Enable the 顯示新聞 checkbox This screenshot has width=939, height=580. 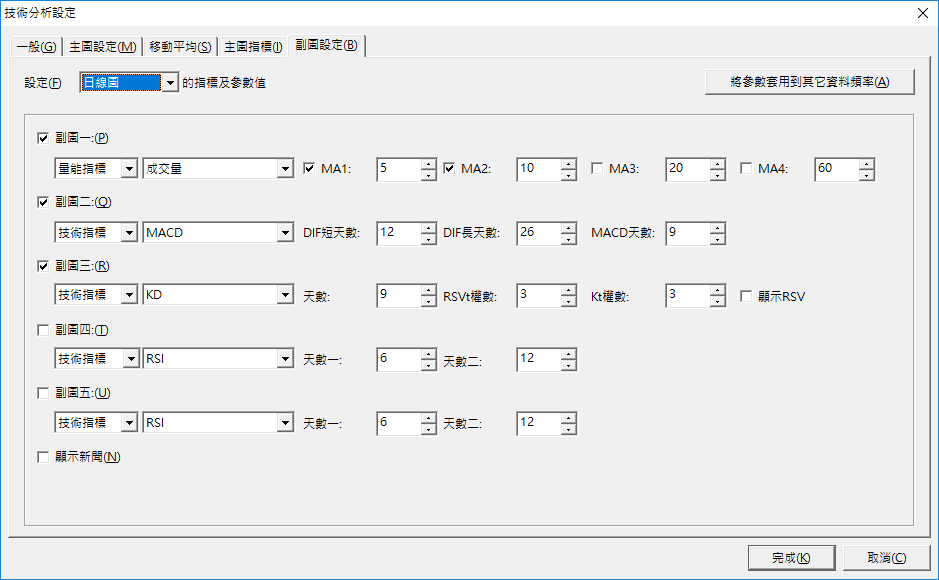(43, 457)
